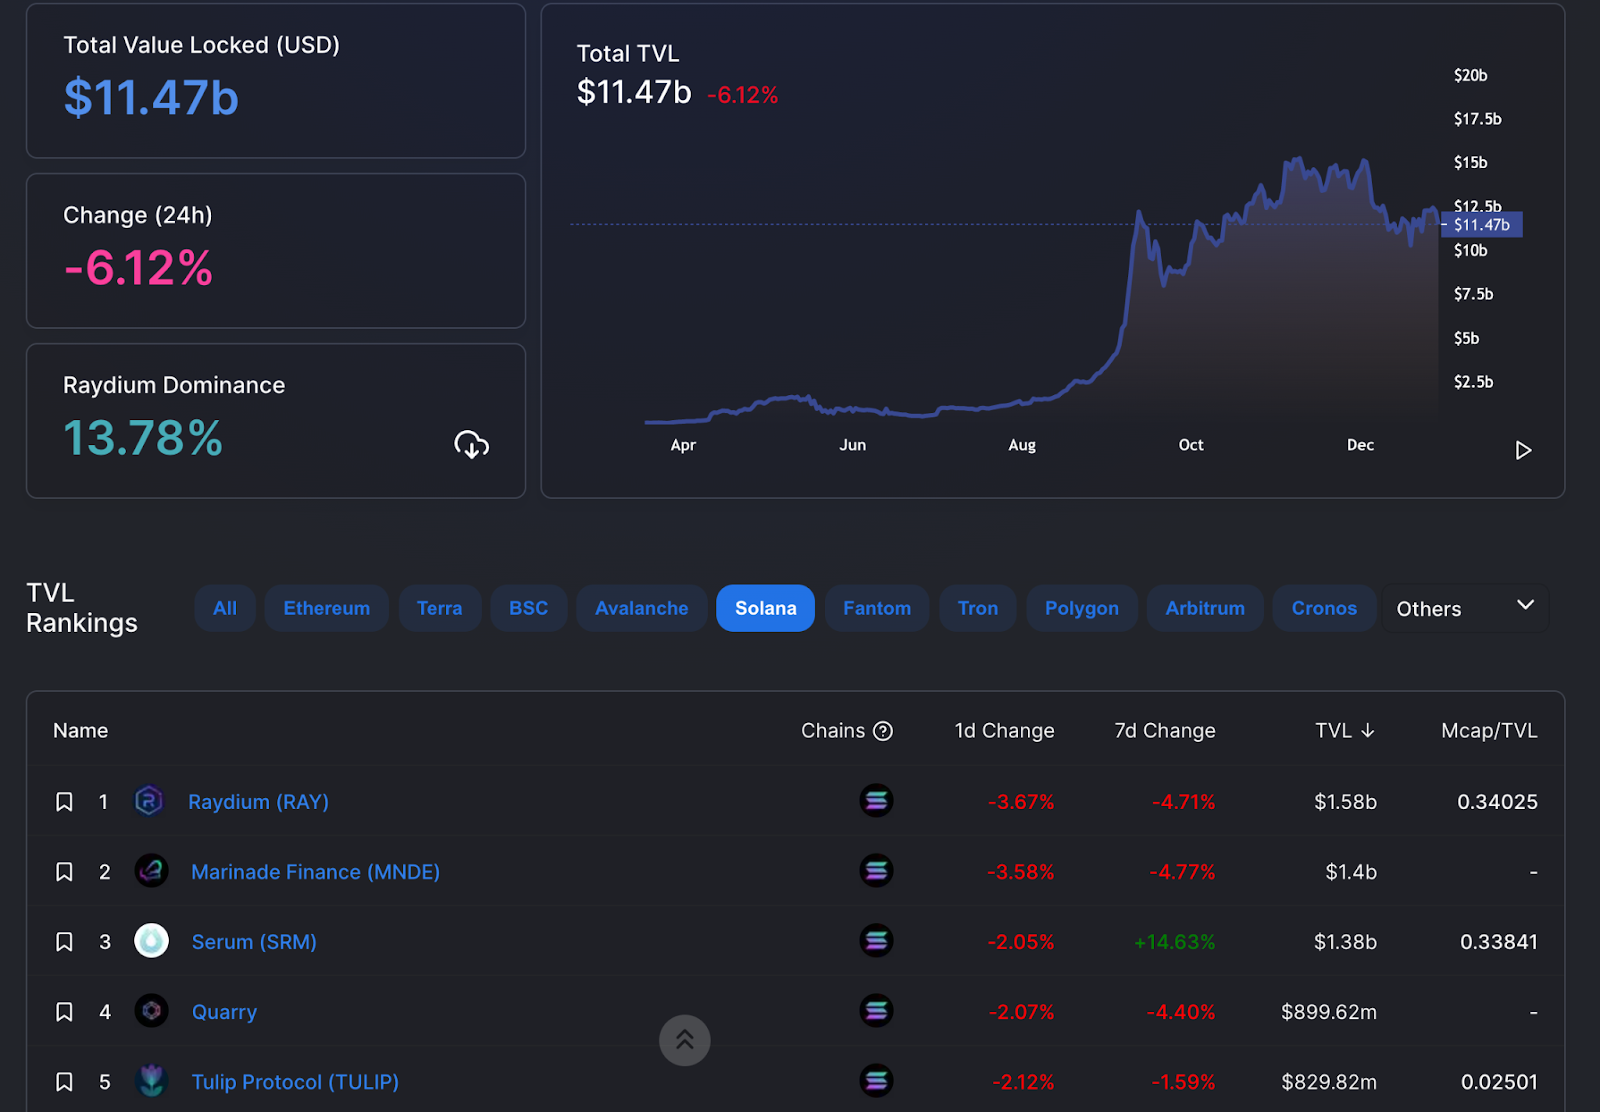1600x1112 pixels.
Task: Click Solana chain icon in Serum row
Action: [876, 941]
